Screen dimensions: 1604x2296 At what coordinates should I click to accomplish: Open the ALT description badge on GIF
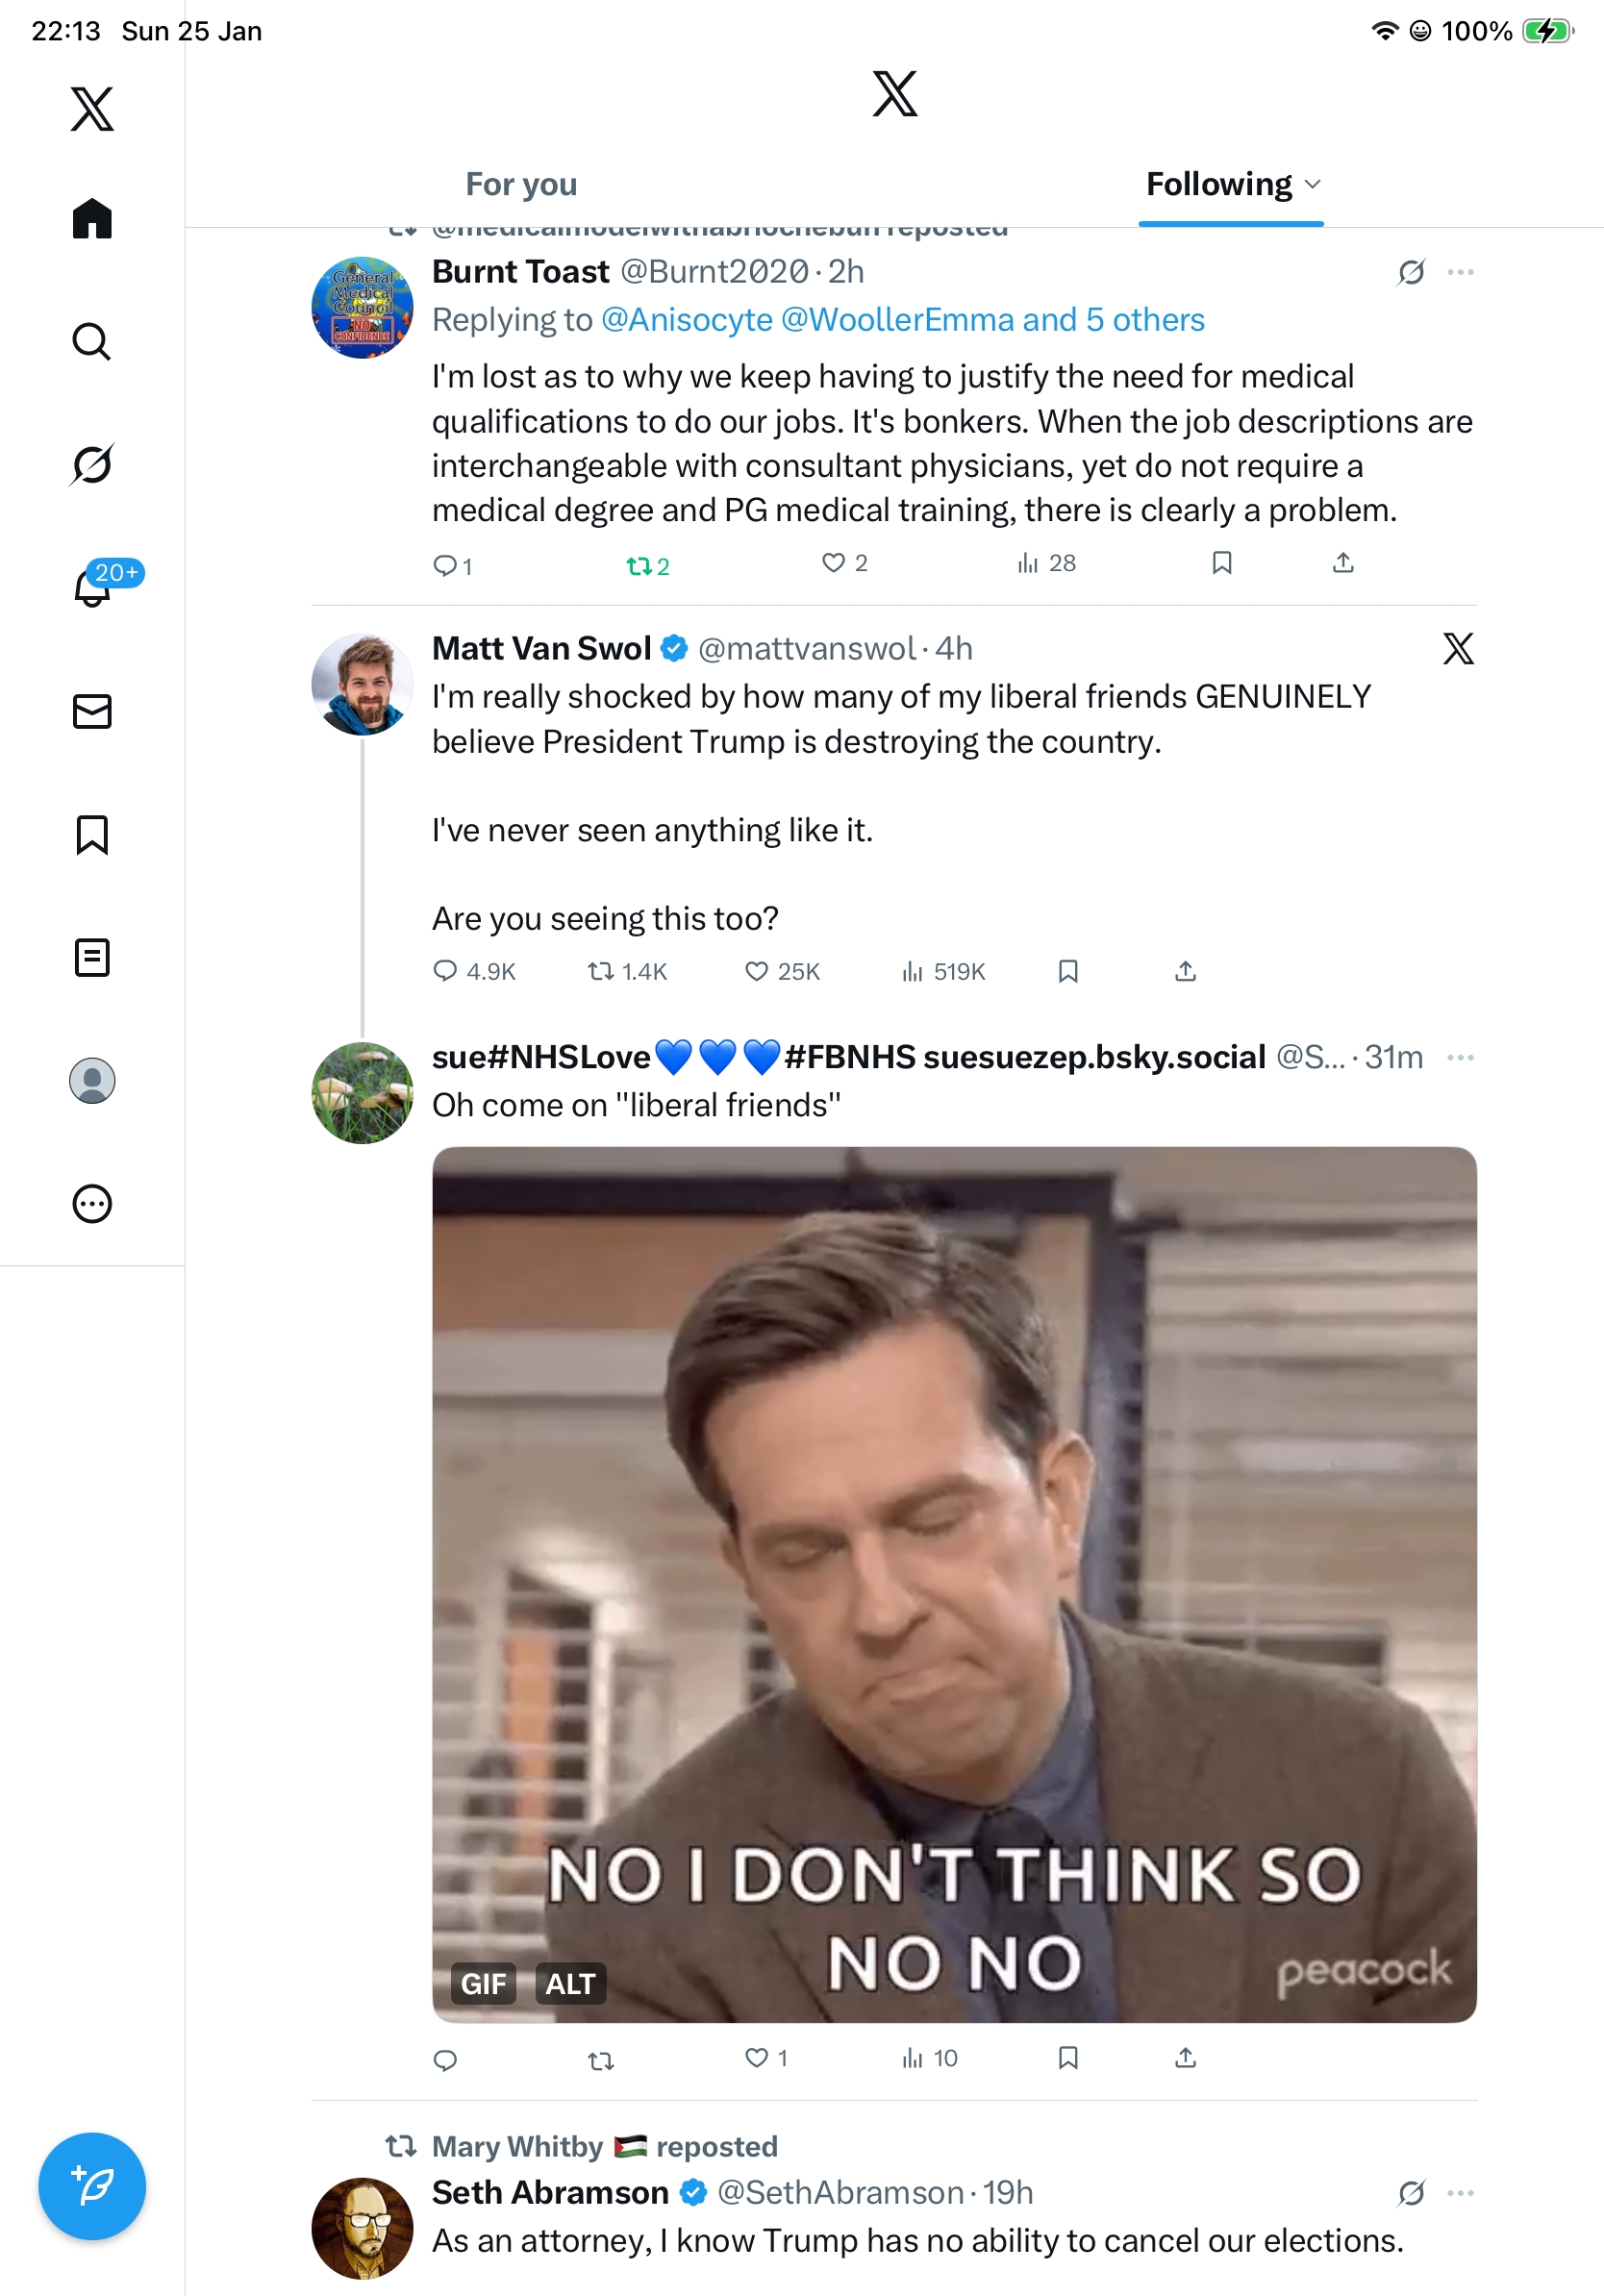[x=570, y=1983]
